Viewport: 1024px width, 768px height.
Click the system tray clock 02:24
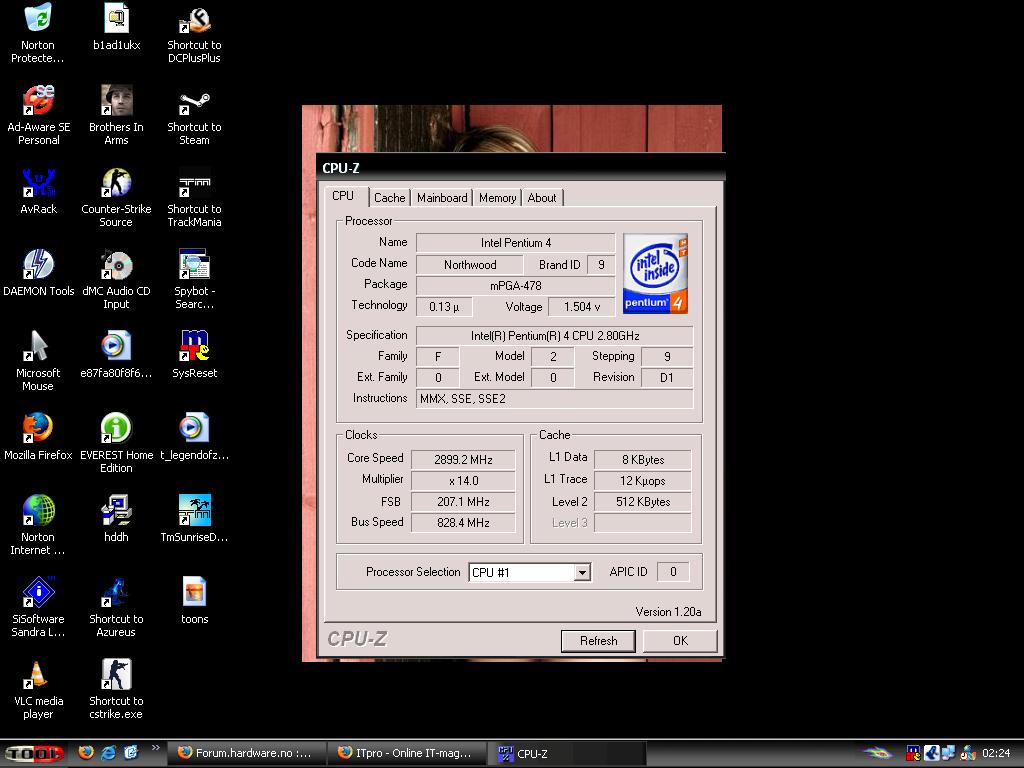pos(996,754)
